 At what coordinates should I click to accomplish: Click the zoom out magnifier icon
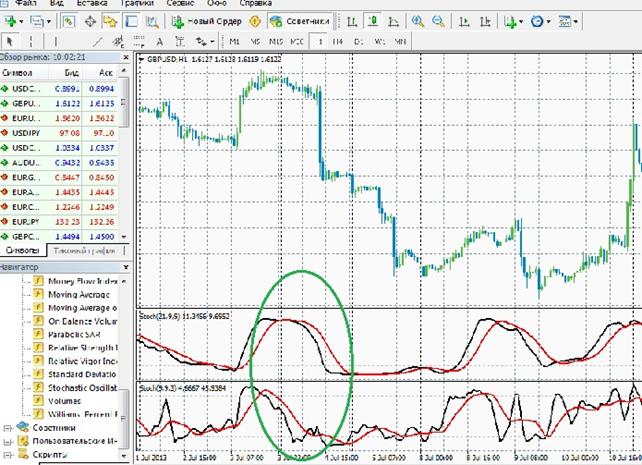coord(439,21)
